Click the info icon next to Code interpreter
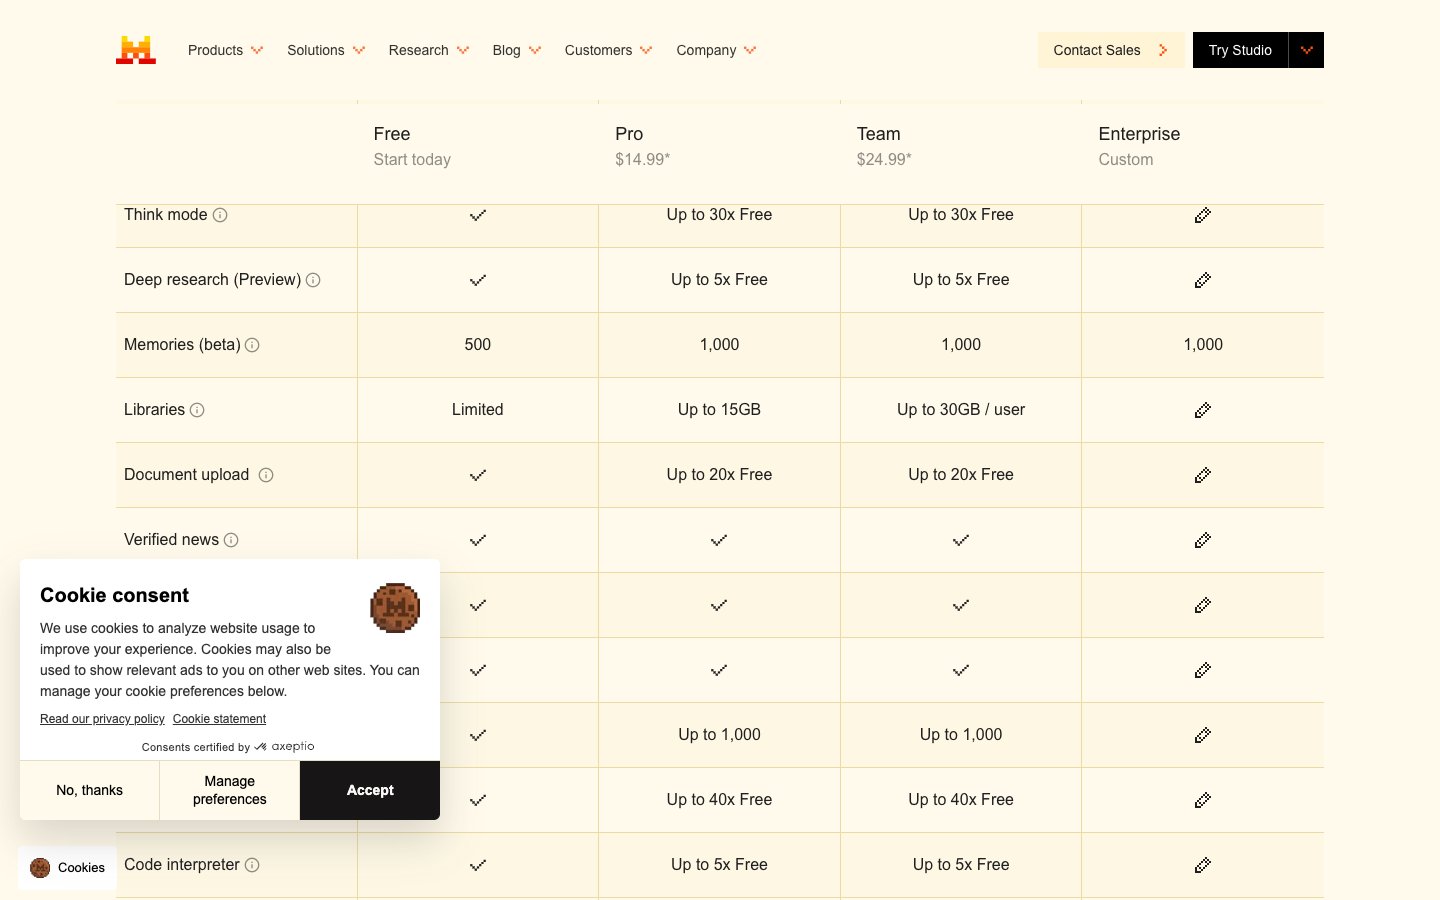 tap(252, 865)
